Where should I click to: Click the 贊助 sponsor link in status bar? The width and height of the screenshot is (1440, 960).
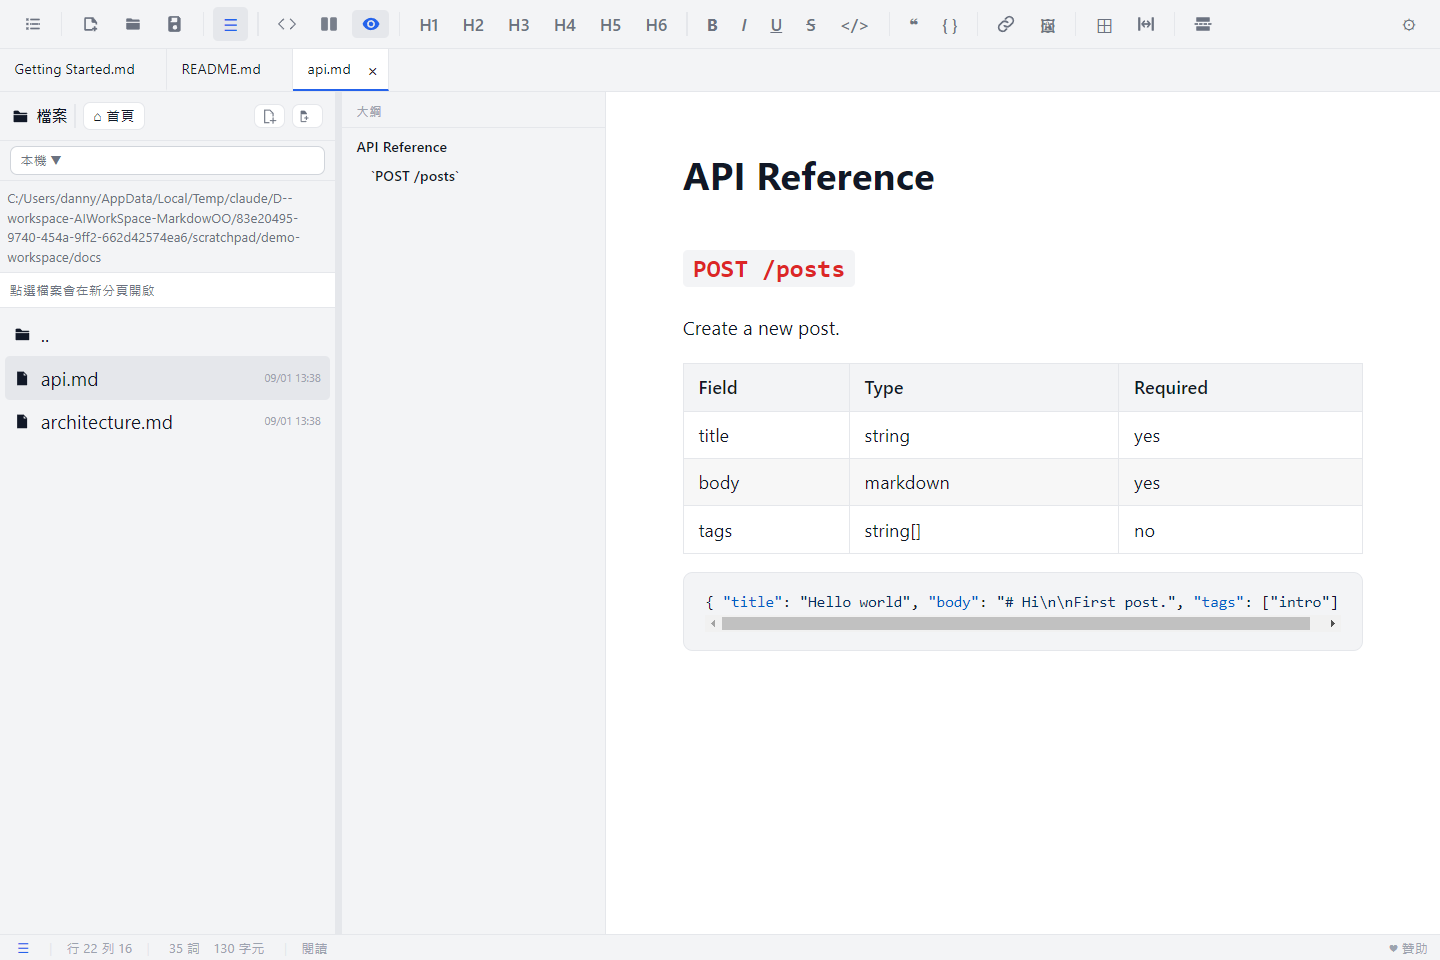coord(1408,948)
